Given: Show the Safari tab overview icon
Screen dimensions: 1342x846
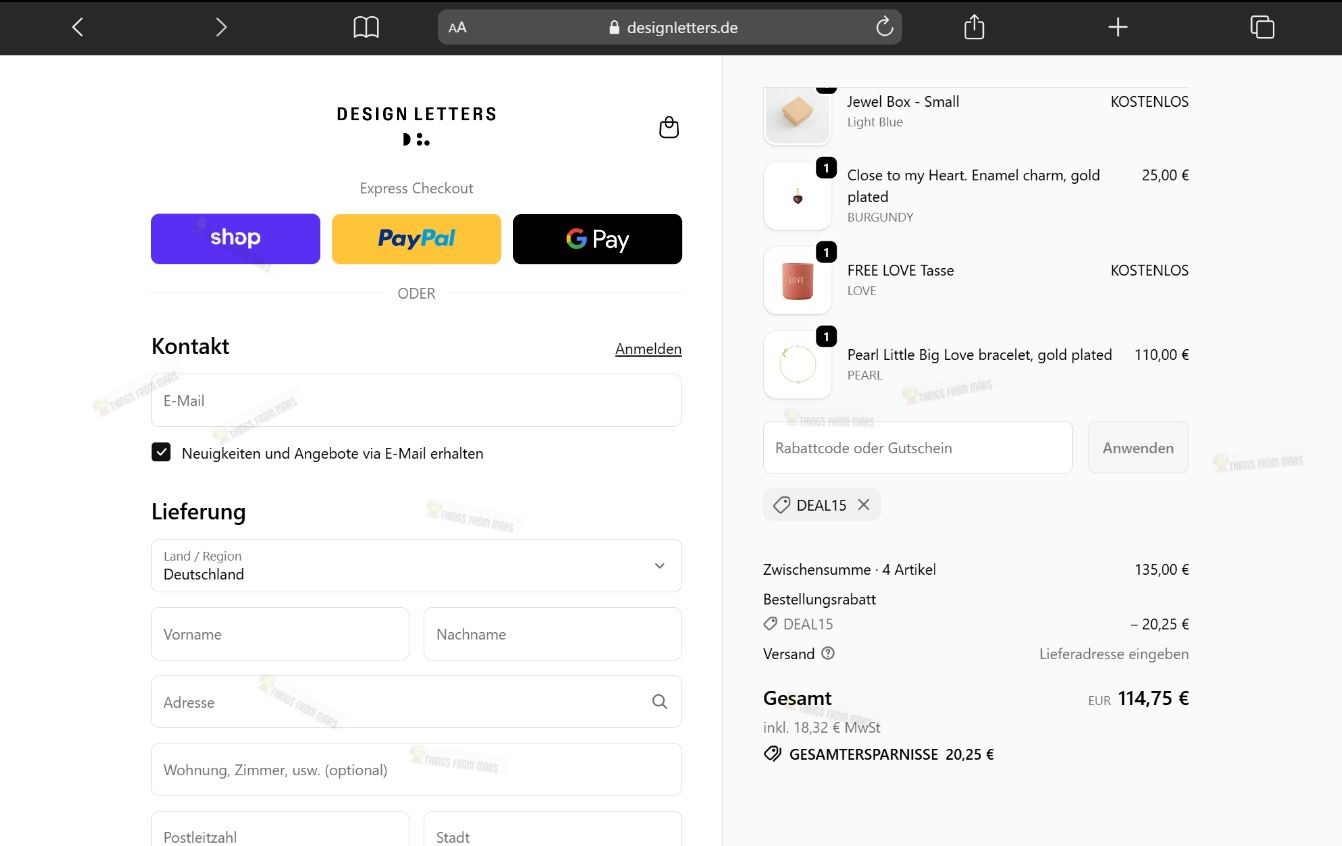Looking at the screenshot, I should [x=1262, y=27].
